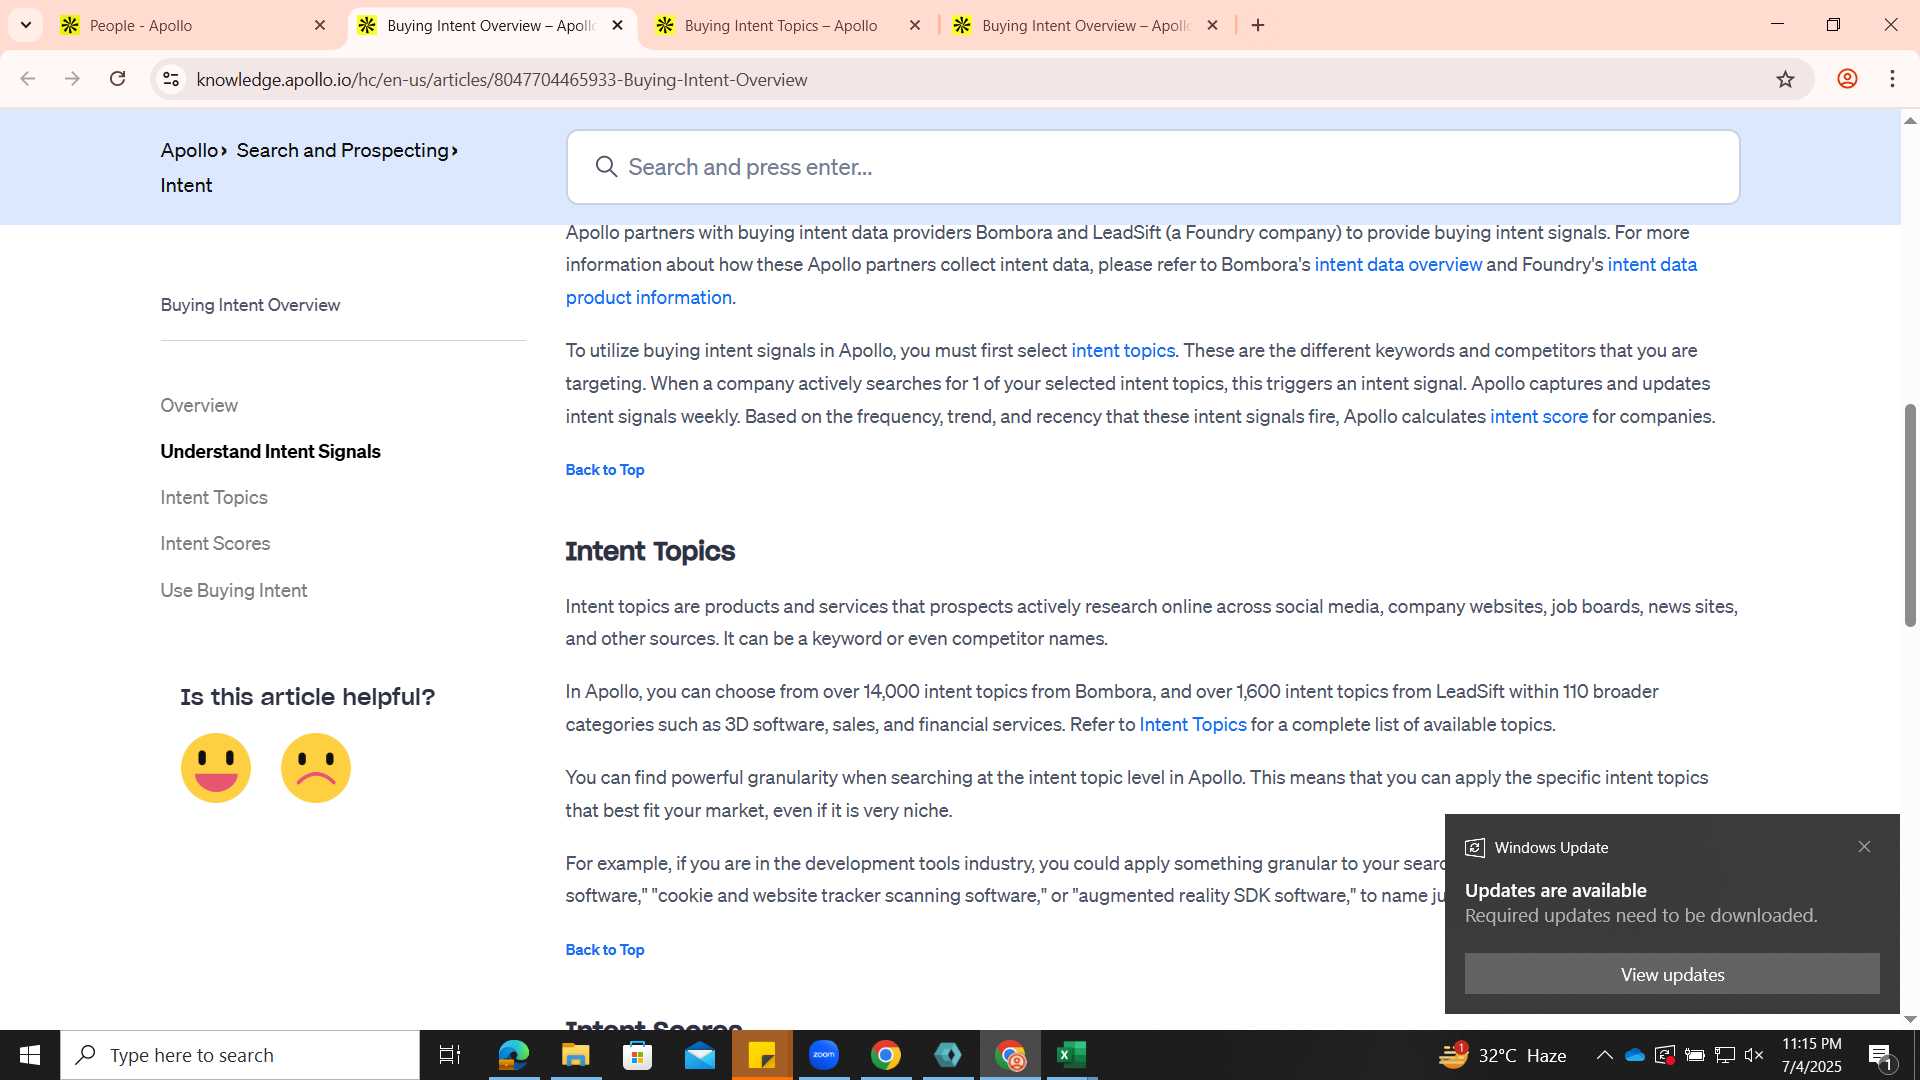Open the clock showing 11:15 PM
Image resolution: width=1920 pixels, height=1080 pixels.
(1811, 1055)
